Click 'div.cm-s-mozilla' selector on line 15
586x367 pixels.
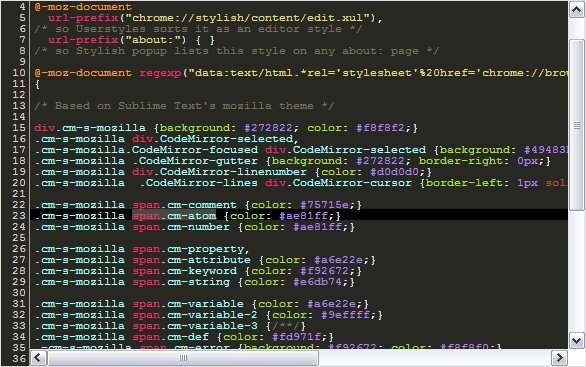tap(90, 127)
